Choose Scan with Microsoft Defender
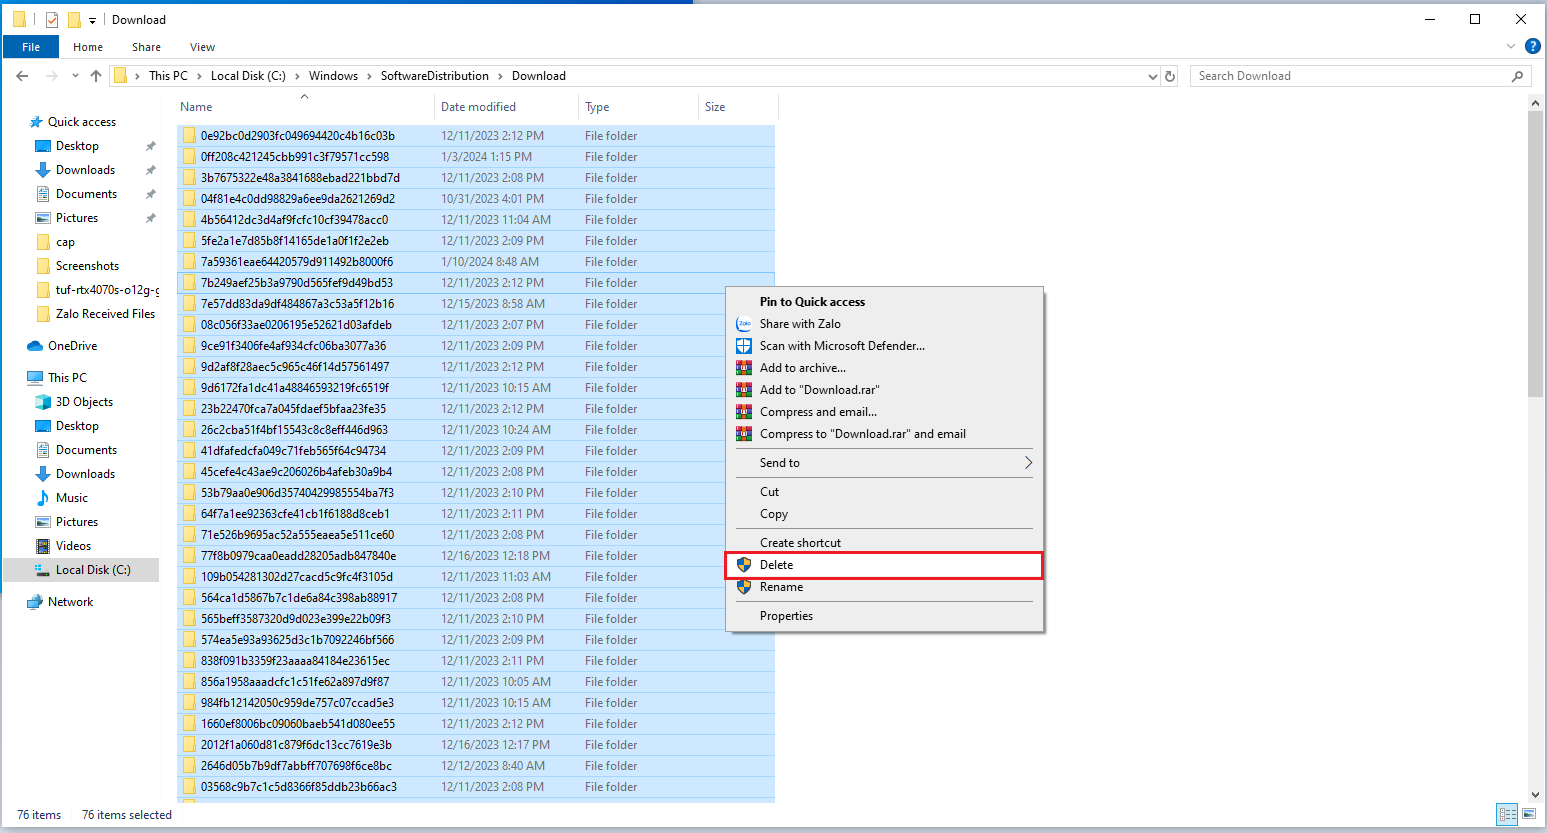 coord(884,346)
